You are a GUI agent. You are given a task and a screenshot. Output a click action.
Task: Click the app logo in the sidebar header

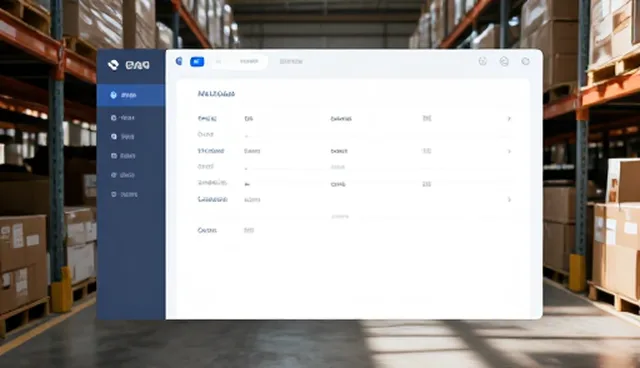[129, 65]
